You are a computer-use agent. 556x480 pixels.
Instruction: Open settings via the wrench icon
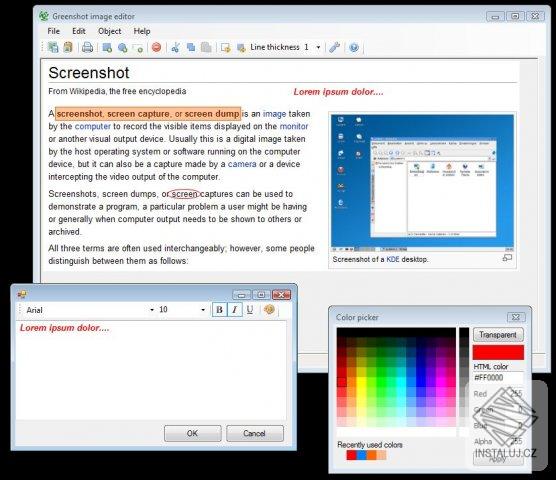pyautogui.click(x=334, y=47)
